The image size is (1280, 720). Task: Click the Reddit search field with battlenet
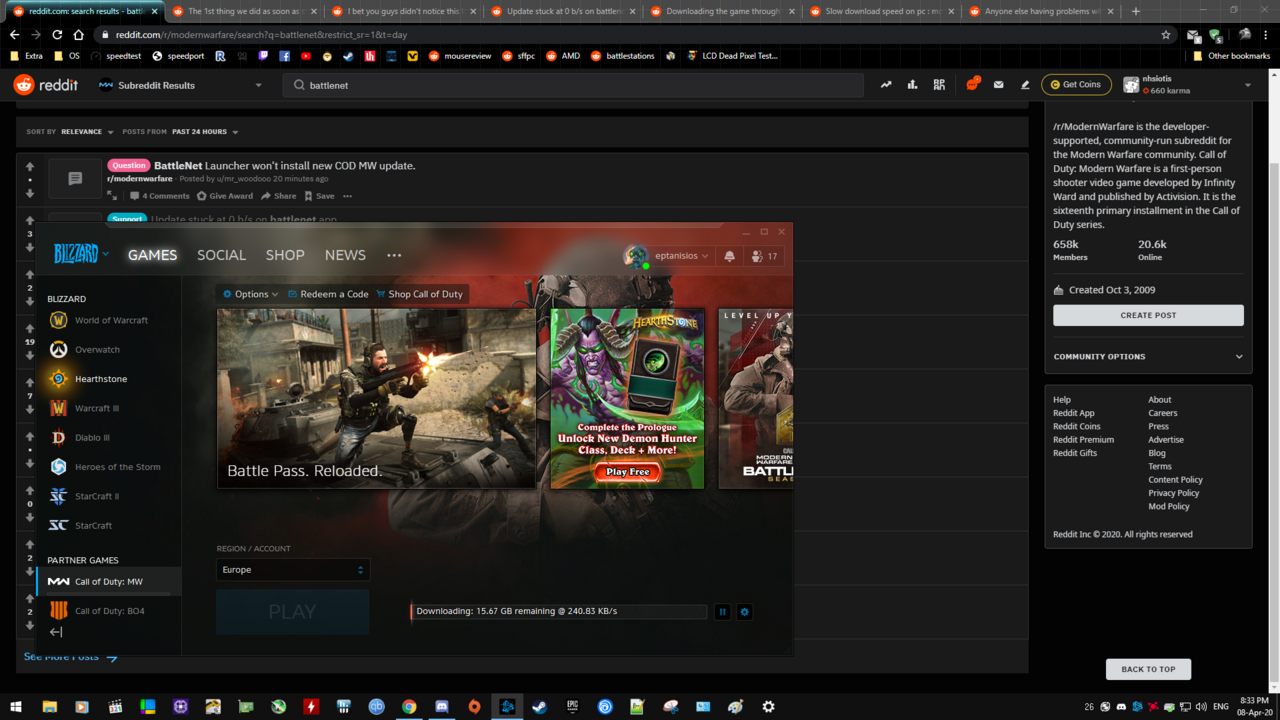pyautogui.click(x=573, y=85)
